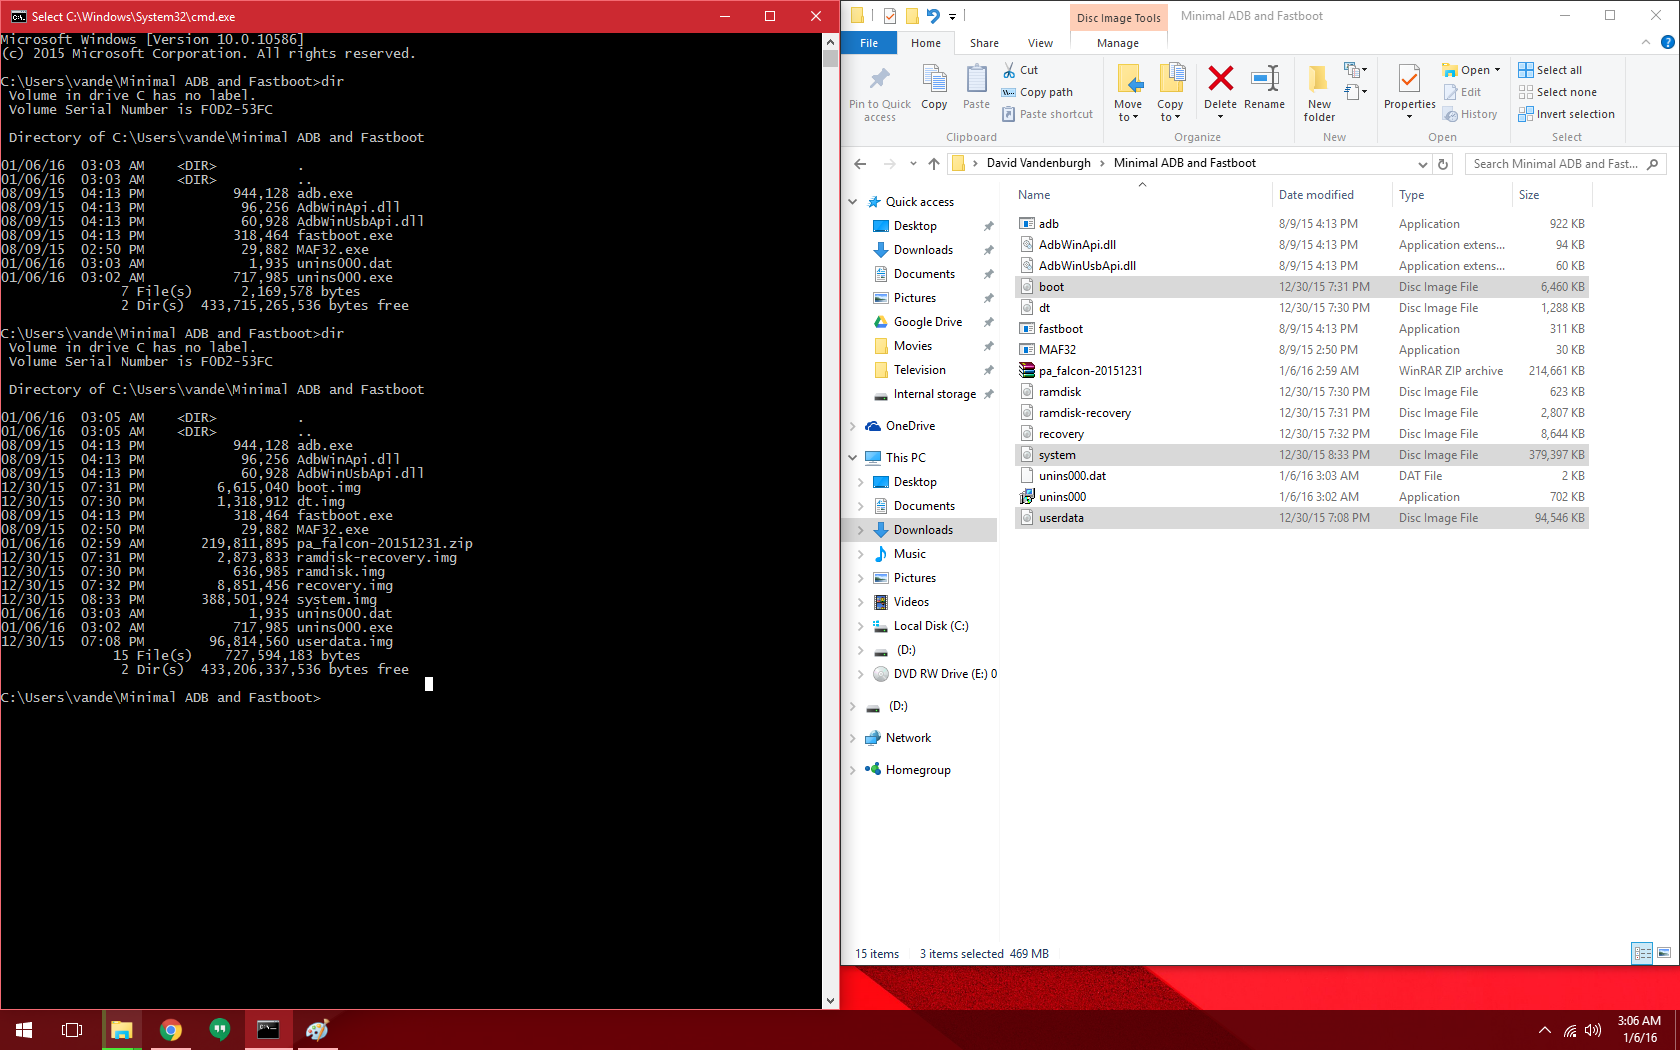Click the Disc Image Tools tab
Image resolution: width=1680 pixels, height=1050 pixels.
[x=1118, y=17]
